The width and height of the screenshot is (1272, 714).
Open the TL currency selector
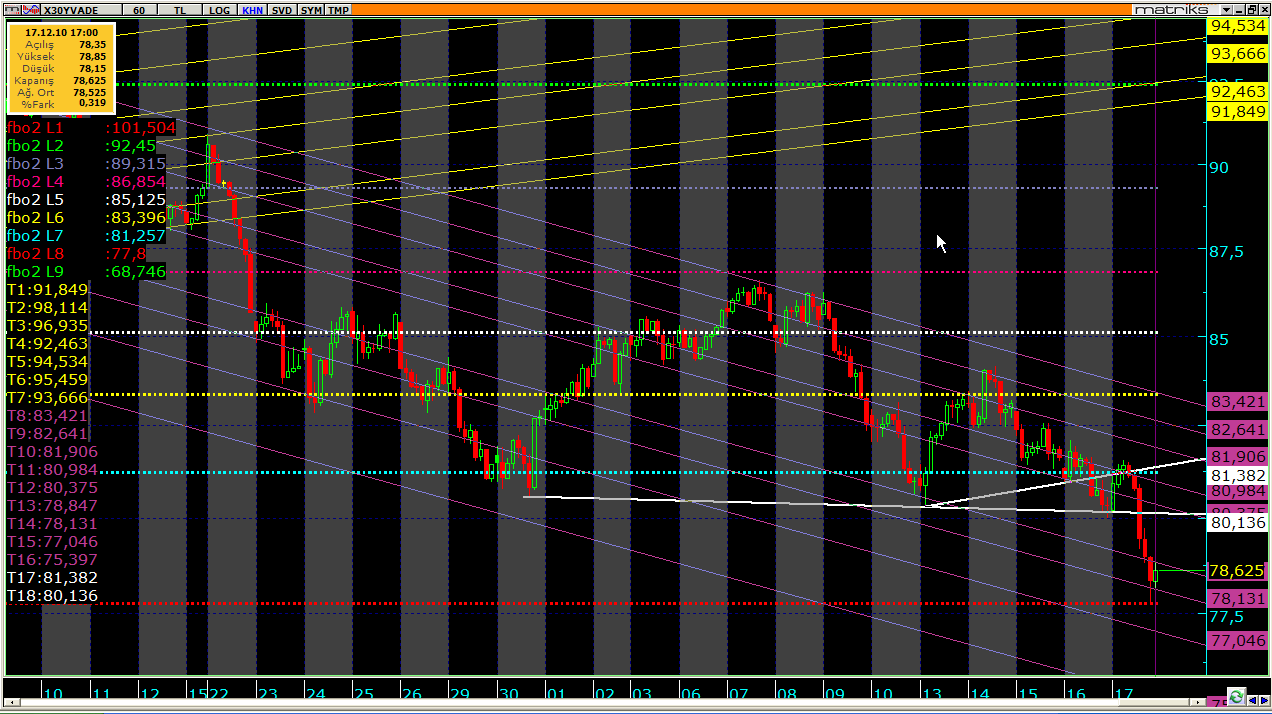tap(180, 9)
